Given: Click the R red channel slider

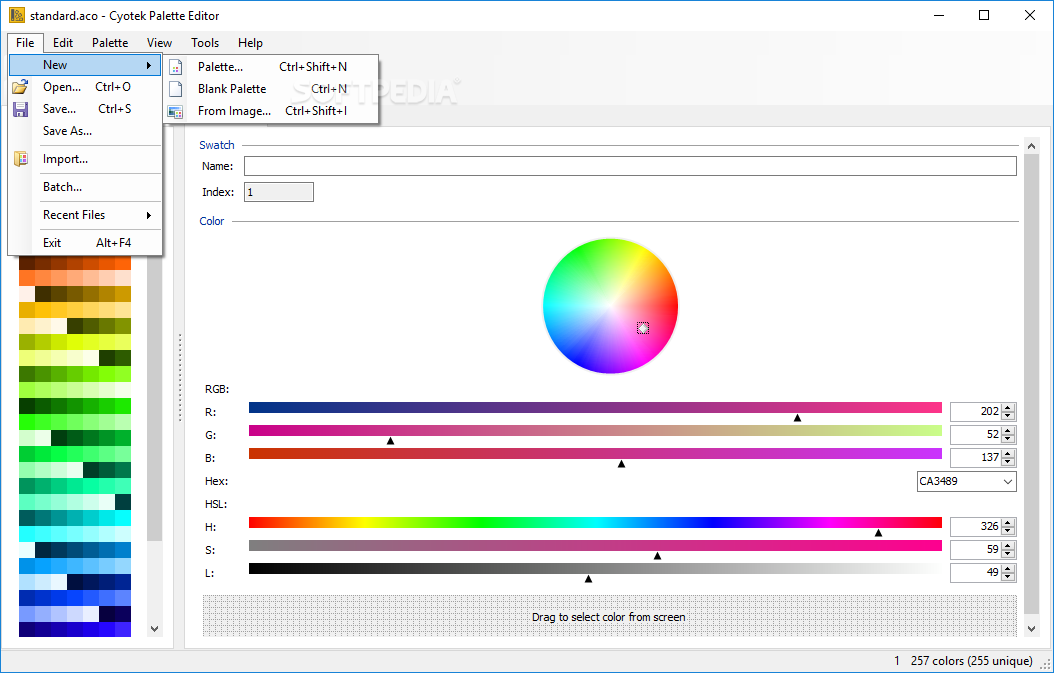Looking at the screenshot, I should click(595, 407).
